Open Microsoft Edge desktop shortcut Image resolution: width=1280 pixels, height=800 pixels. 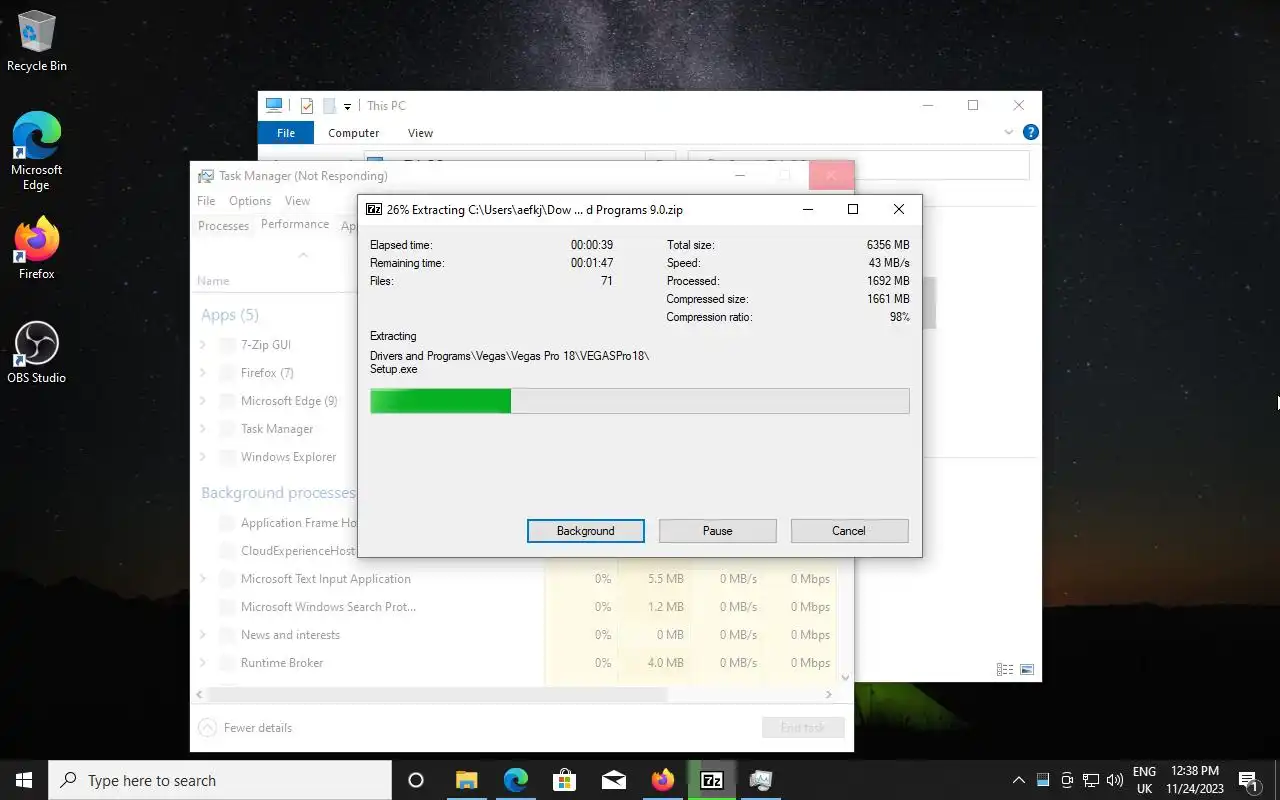pyautogui.click(x=37, y=150)
